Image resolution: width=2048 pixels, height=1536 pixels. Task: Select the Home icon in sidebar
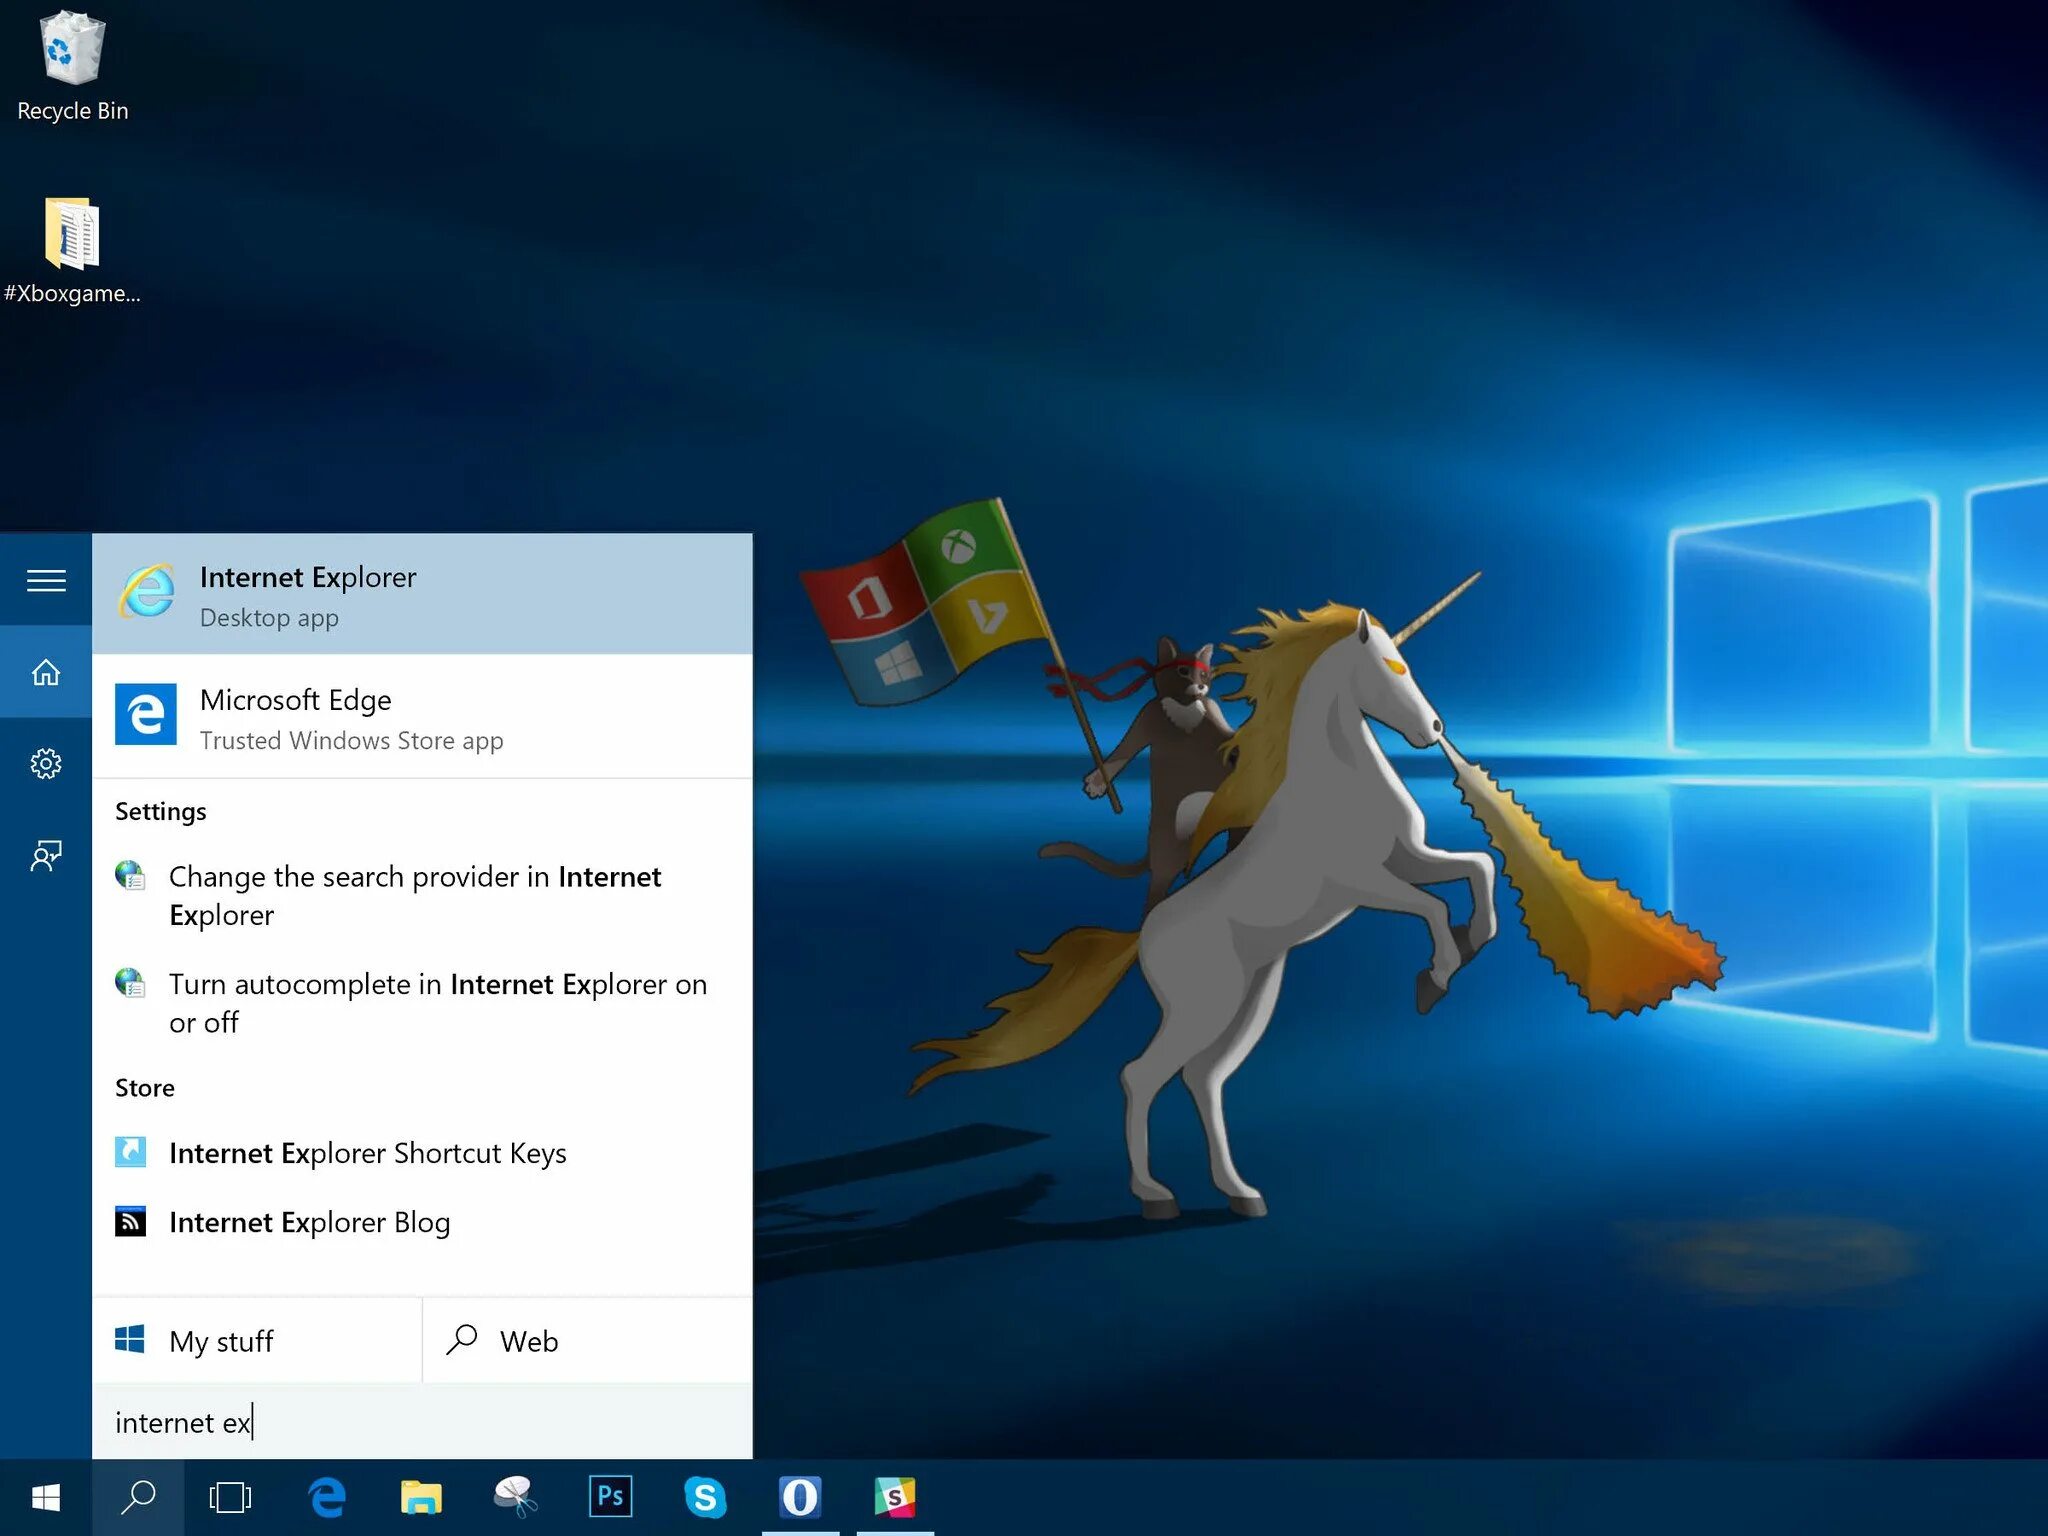(46, 672)
